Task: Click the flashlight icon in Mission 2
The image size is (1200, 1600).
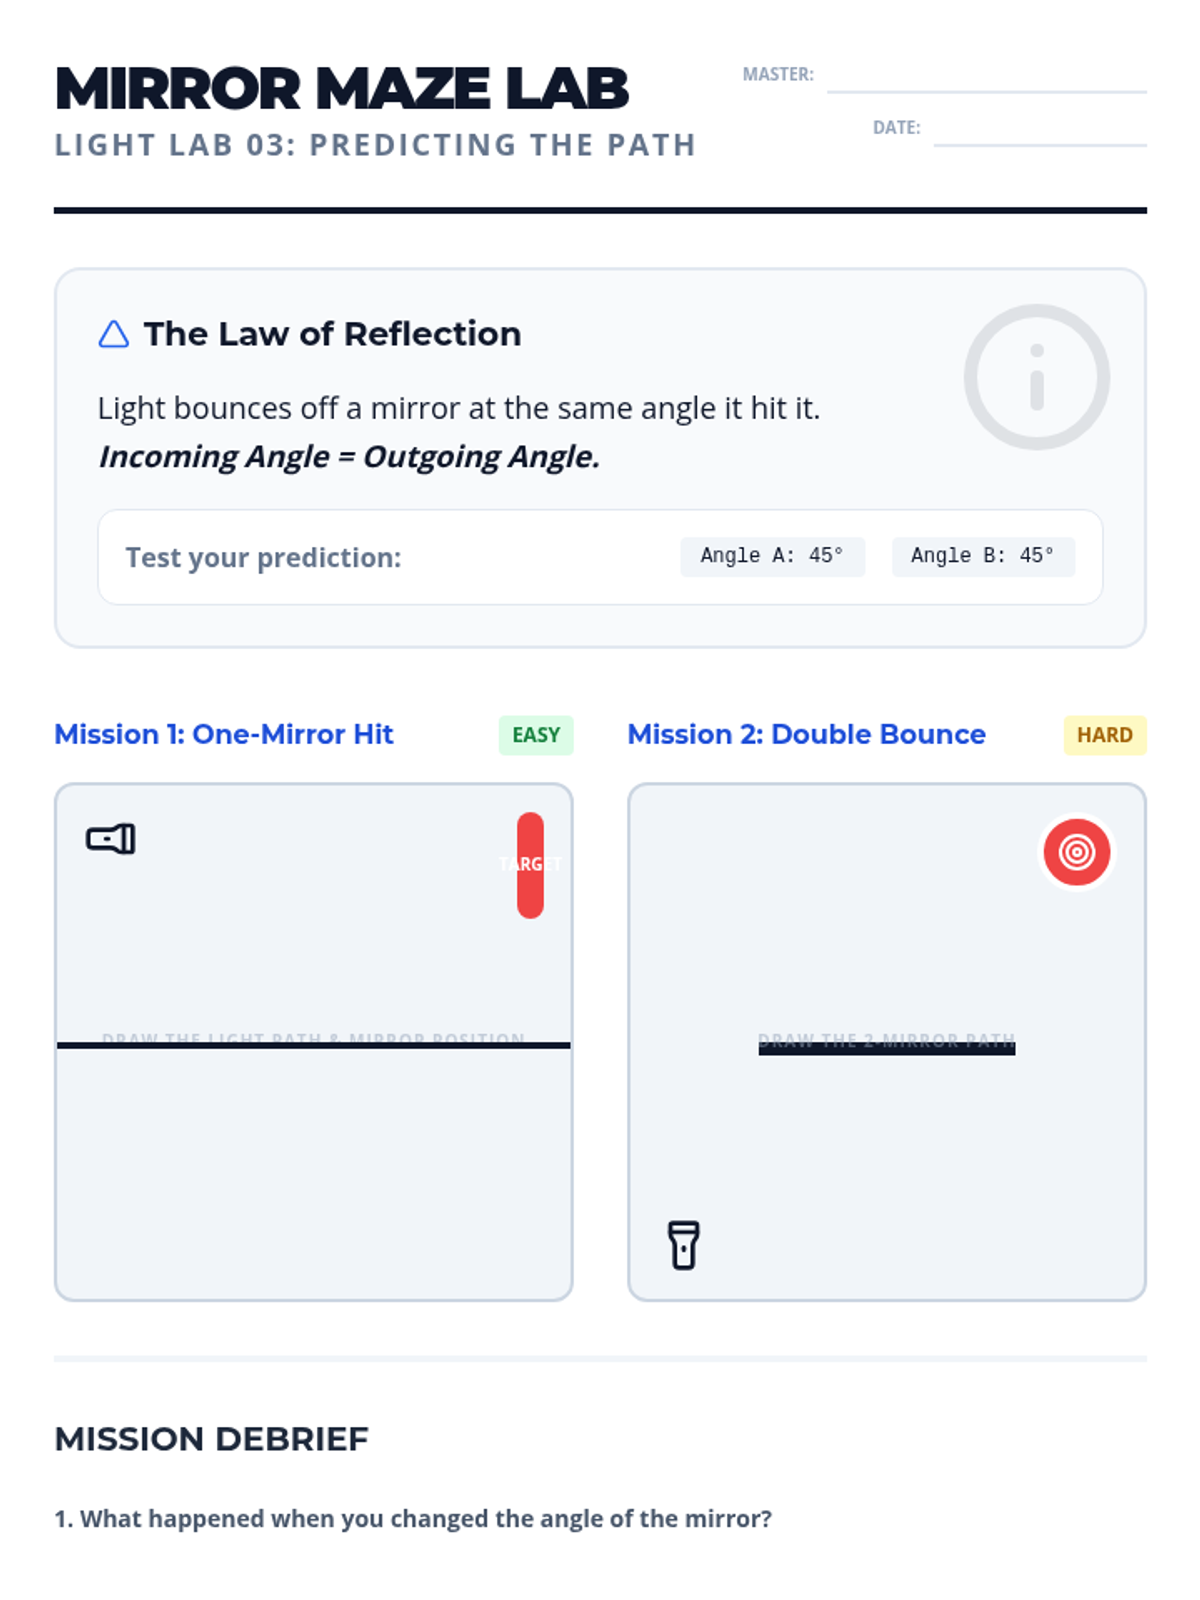Action: 684,1245
